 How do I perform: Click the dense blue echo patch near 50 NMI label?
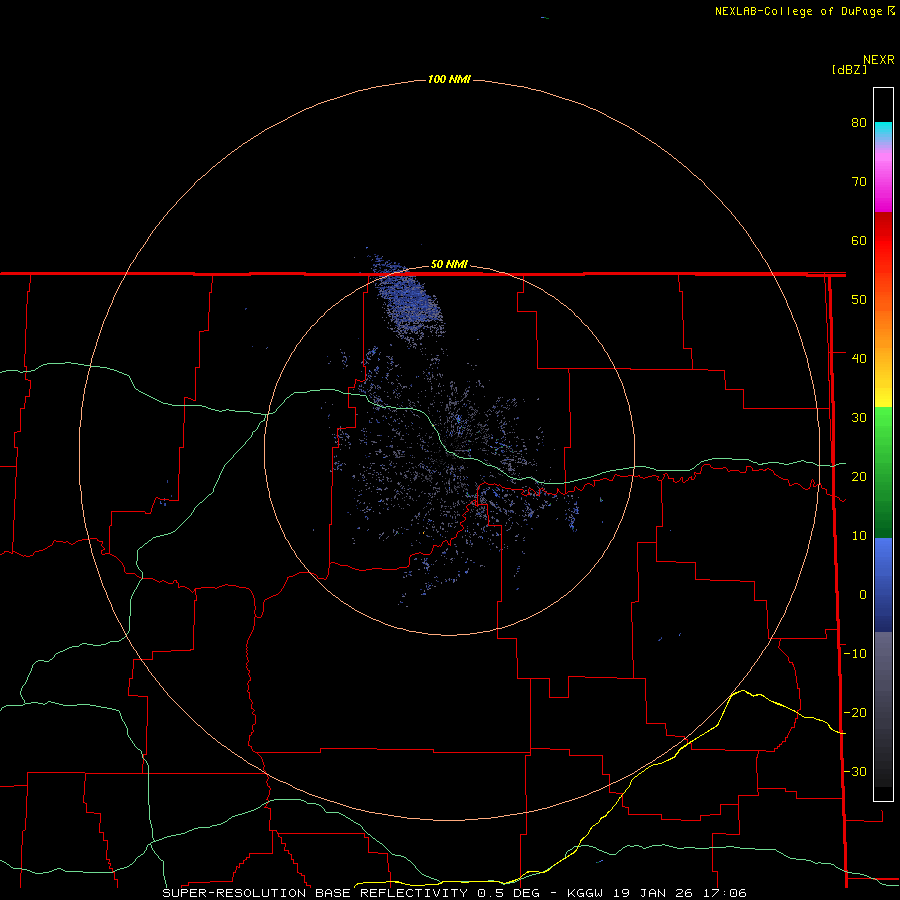click(x=410, y=301)
